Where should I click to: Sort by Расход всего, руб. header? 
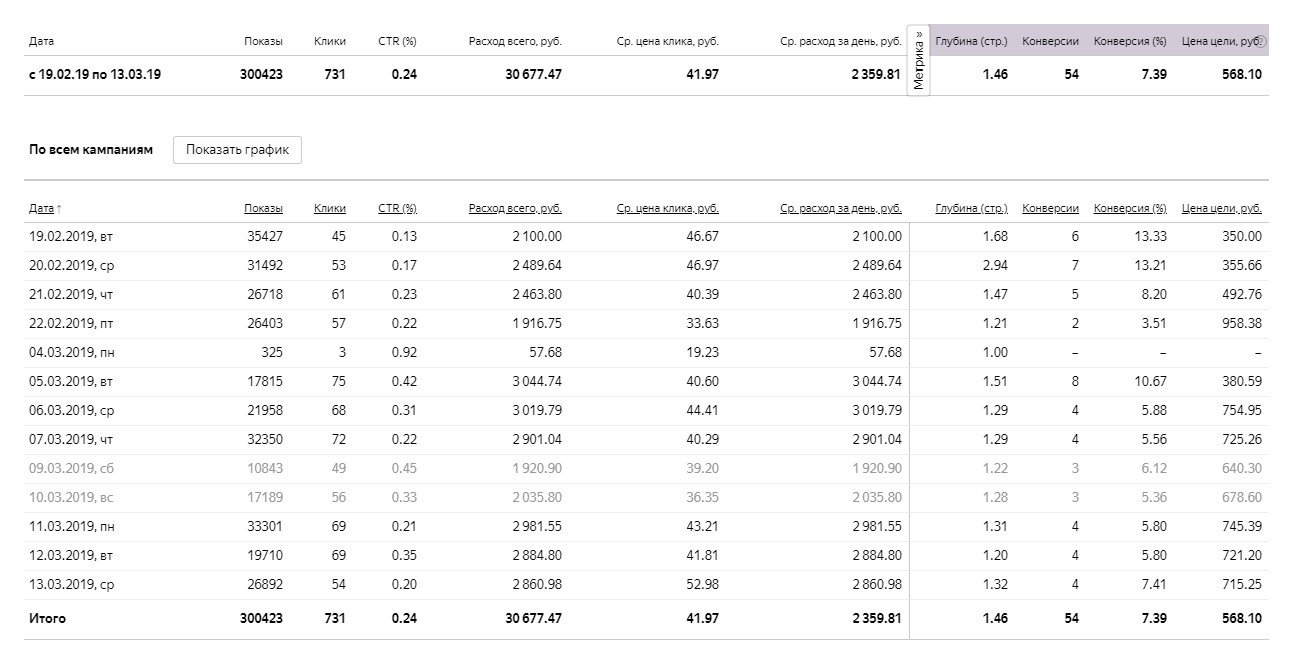515,209
